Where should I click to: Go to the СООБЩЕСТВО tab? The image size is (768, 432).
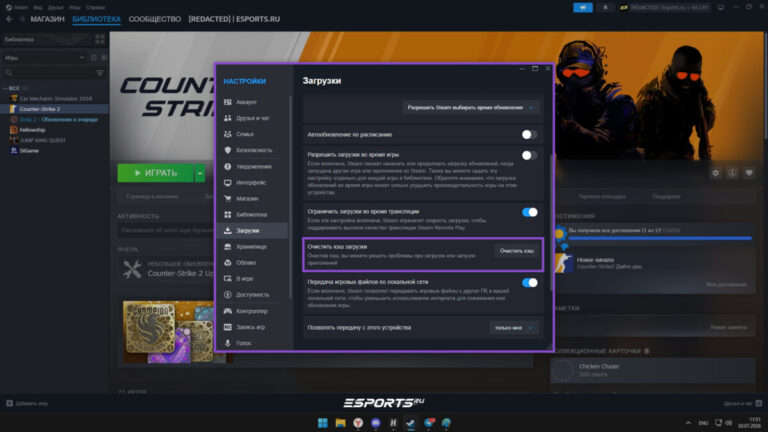(155, 19)
